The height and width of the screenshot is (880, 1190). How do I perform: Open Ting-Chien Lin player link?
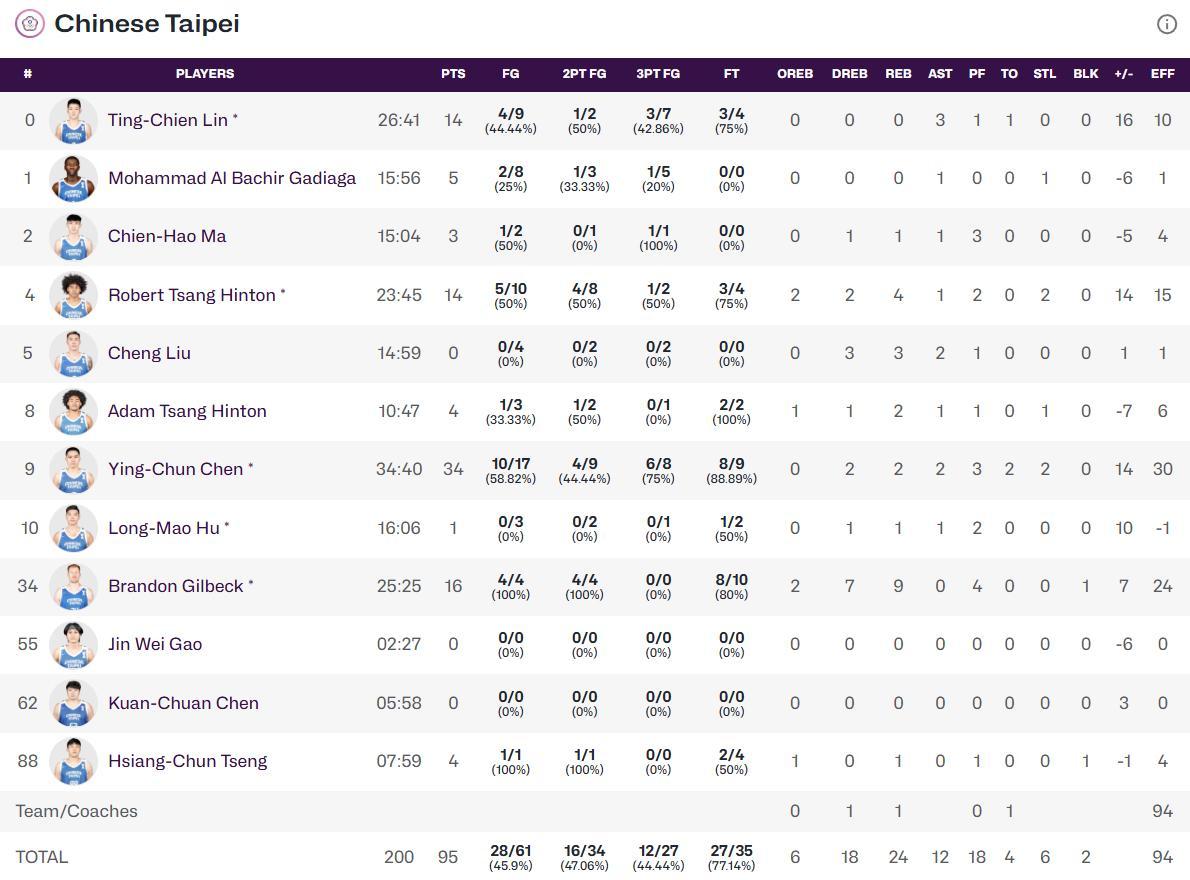168,120
